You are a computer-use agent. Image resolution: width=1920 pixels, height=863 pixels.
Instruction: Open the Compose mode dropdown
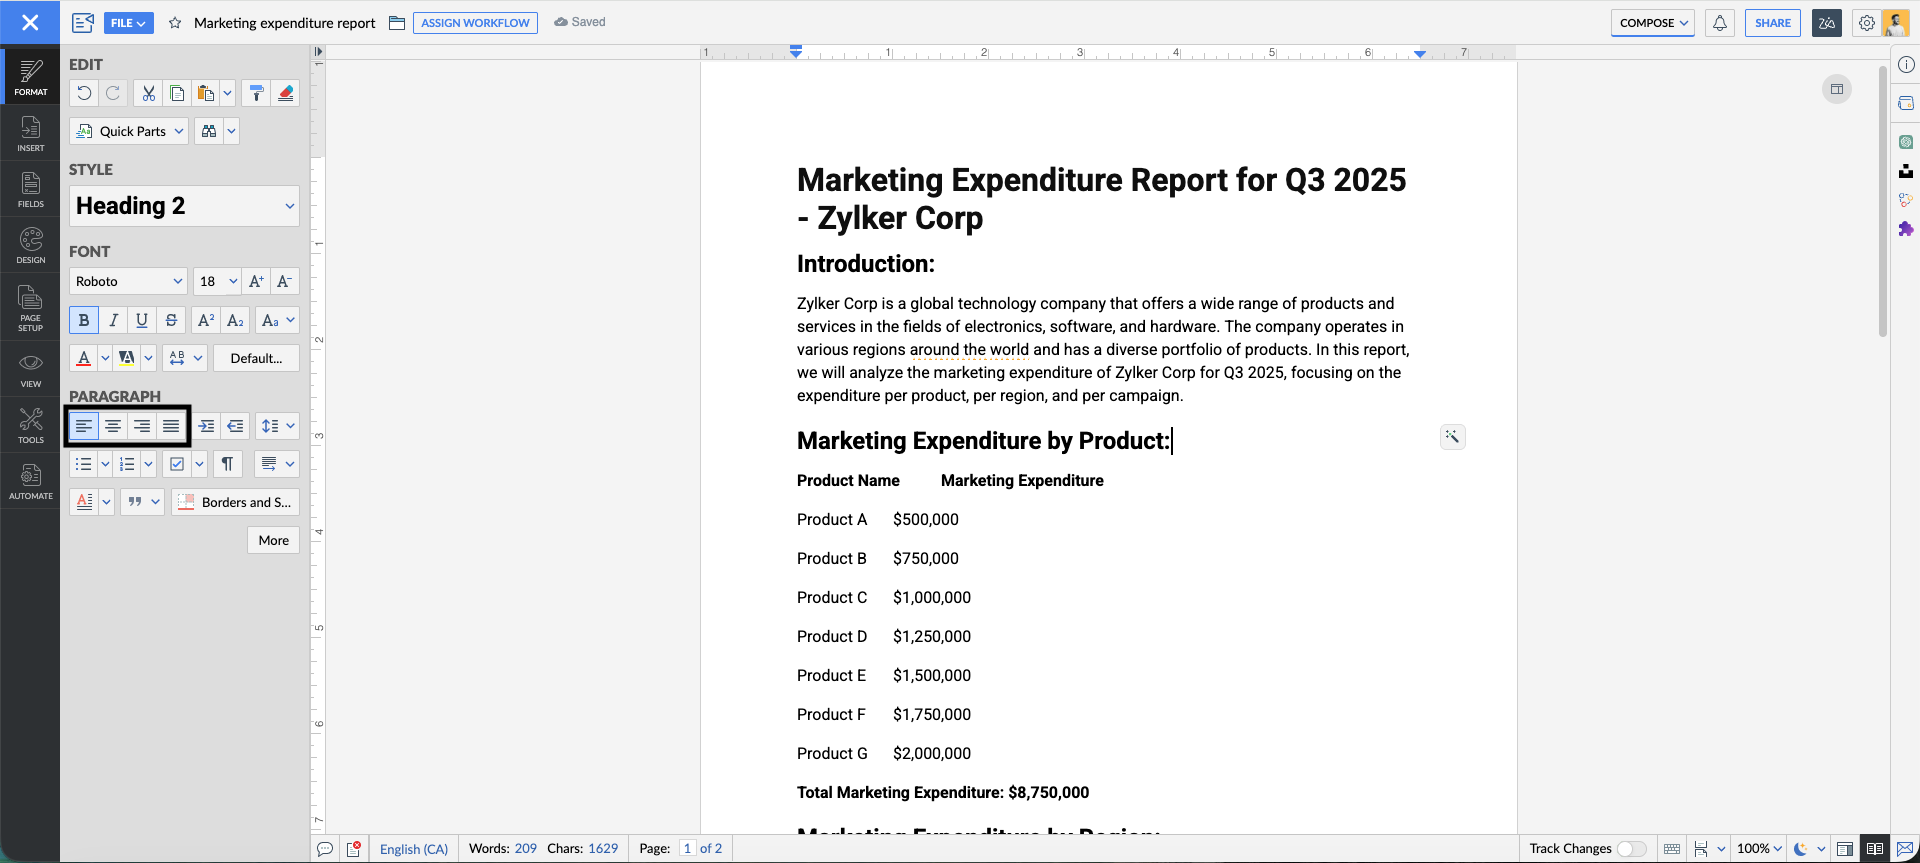(x=1653, y=23)
